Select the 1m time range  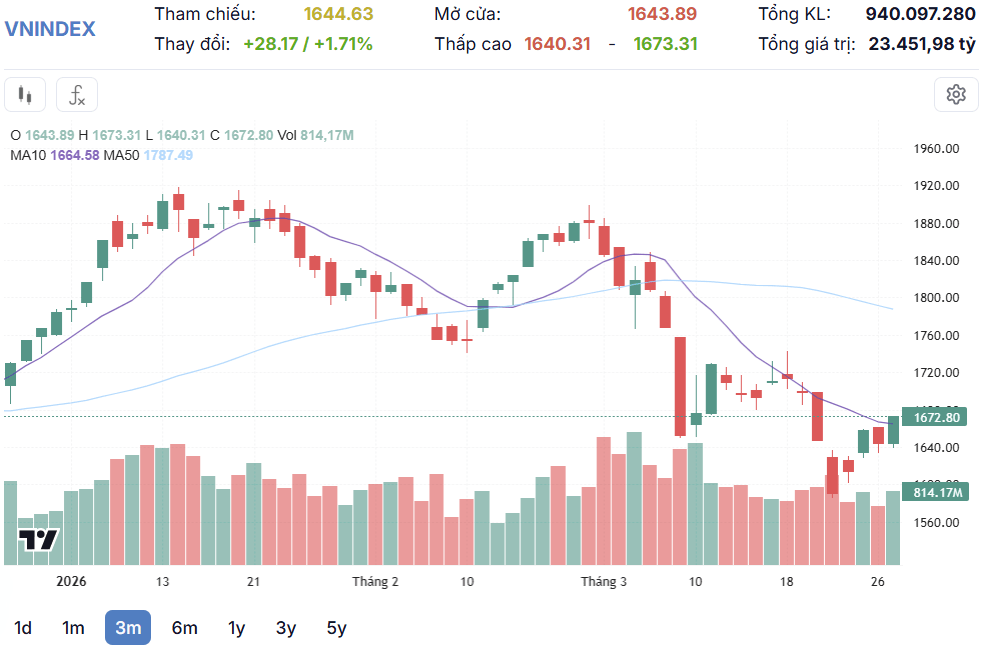73,628
